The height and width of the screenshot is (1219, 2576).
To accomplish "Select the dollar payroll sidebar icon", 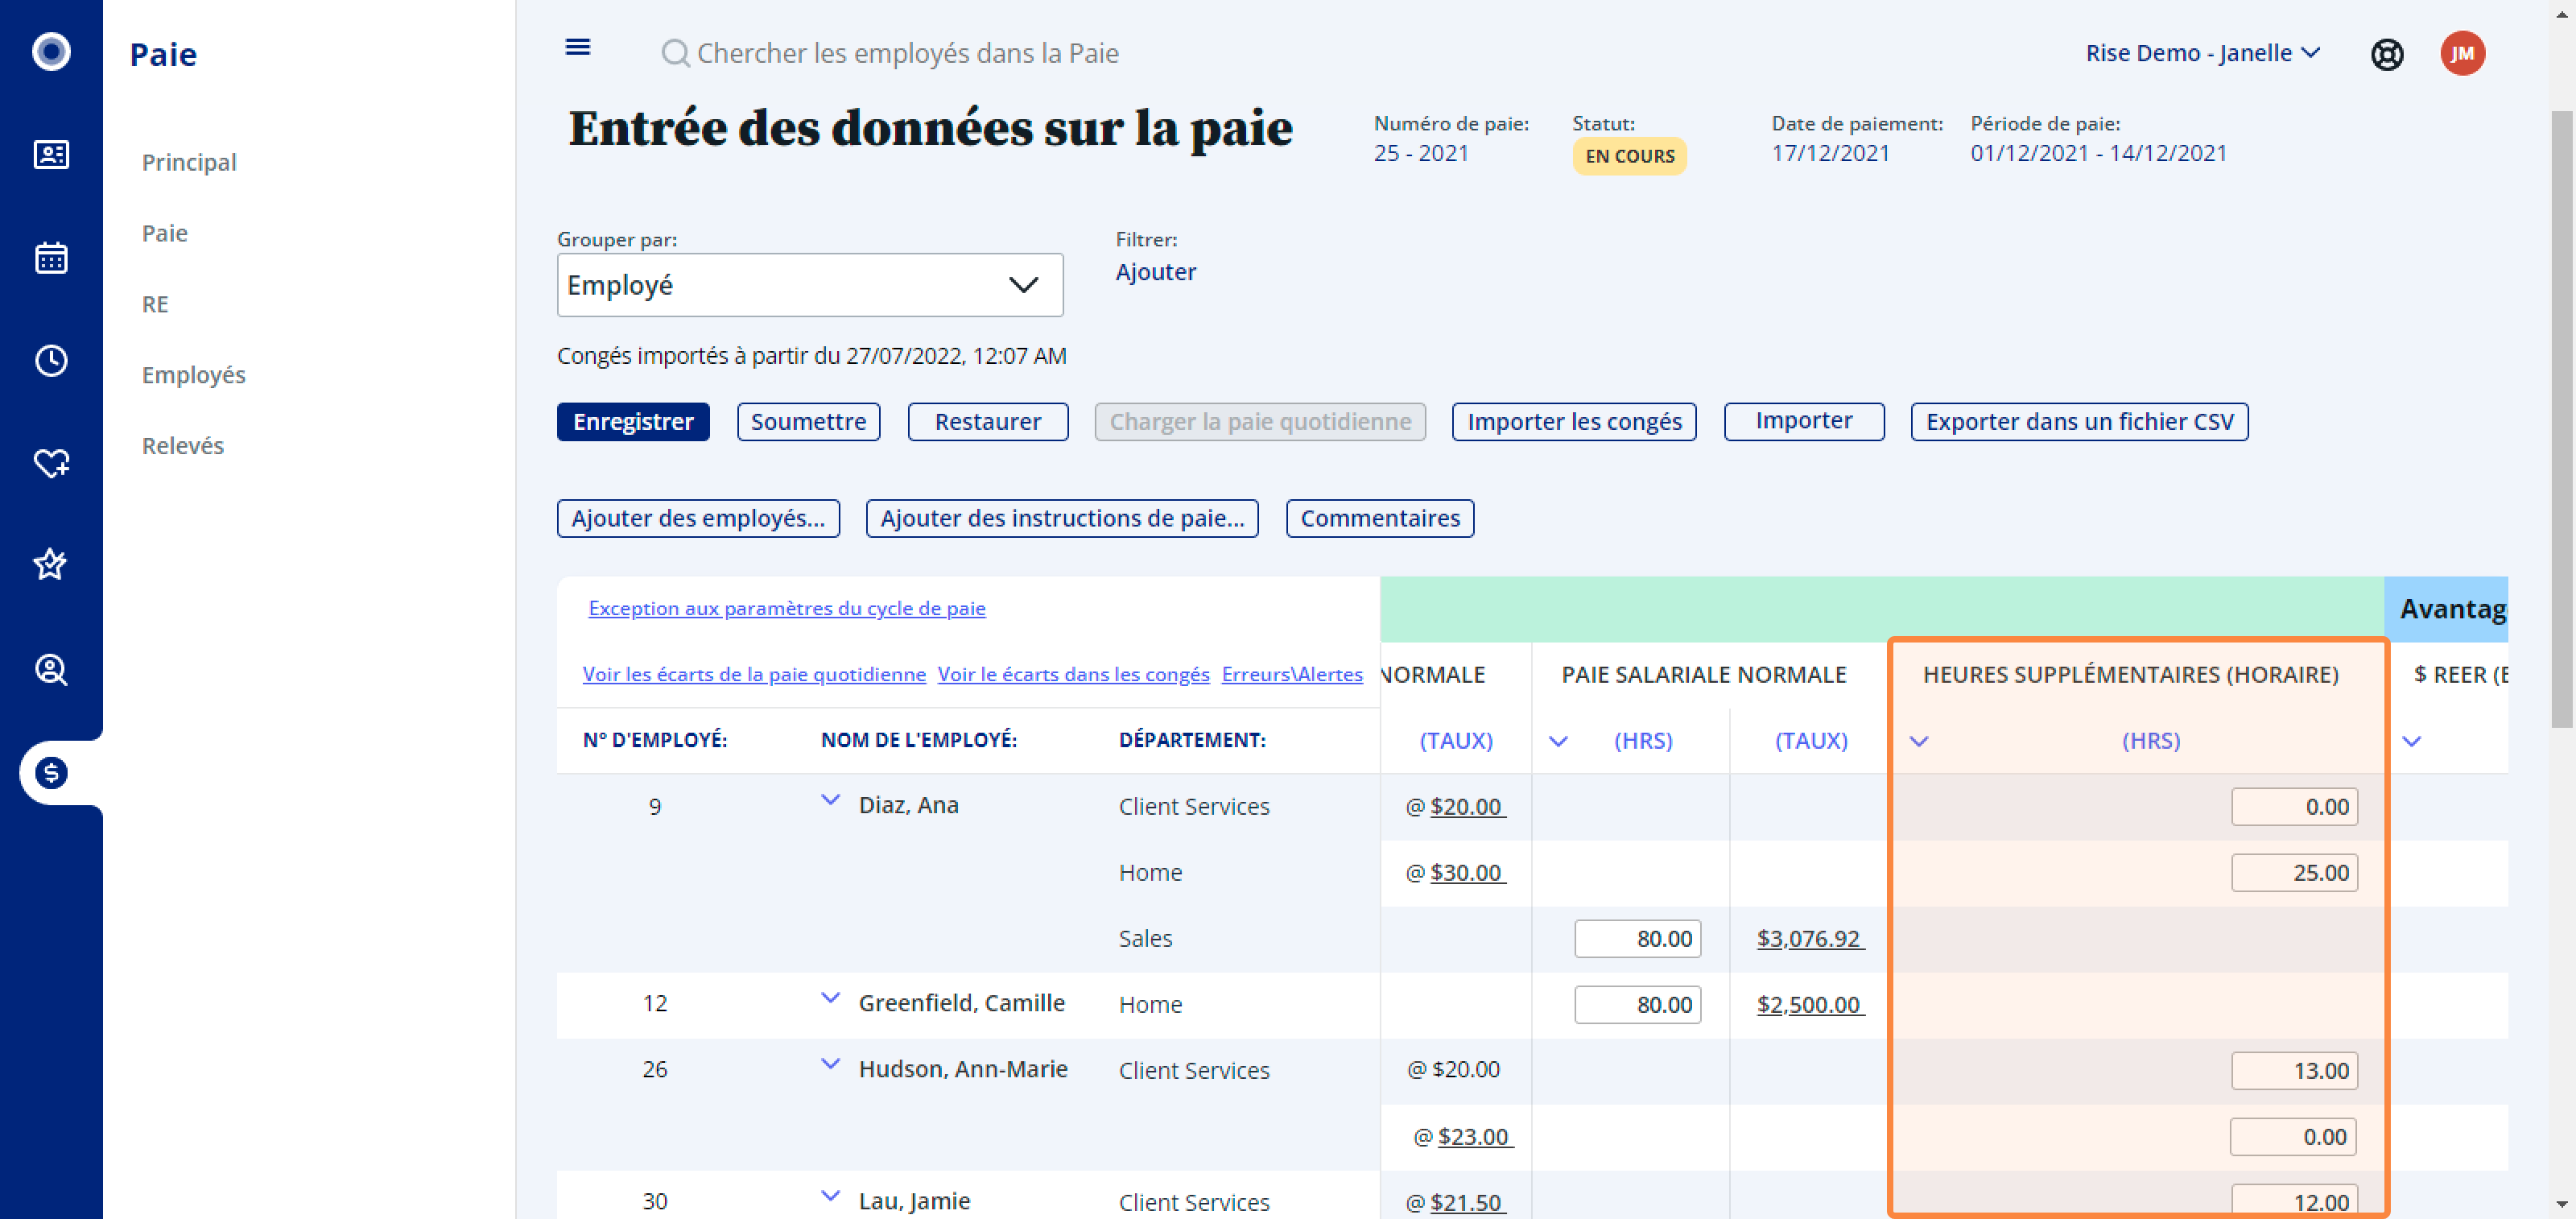I will pos(51,773).
